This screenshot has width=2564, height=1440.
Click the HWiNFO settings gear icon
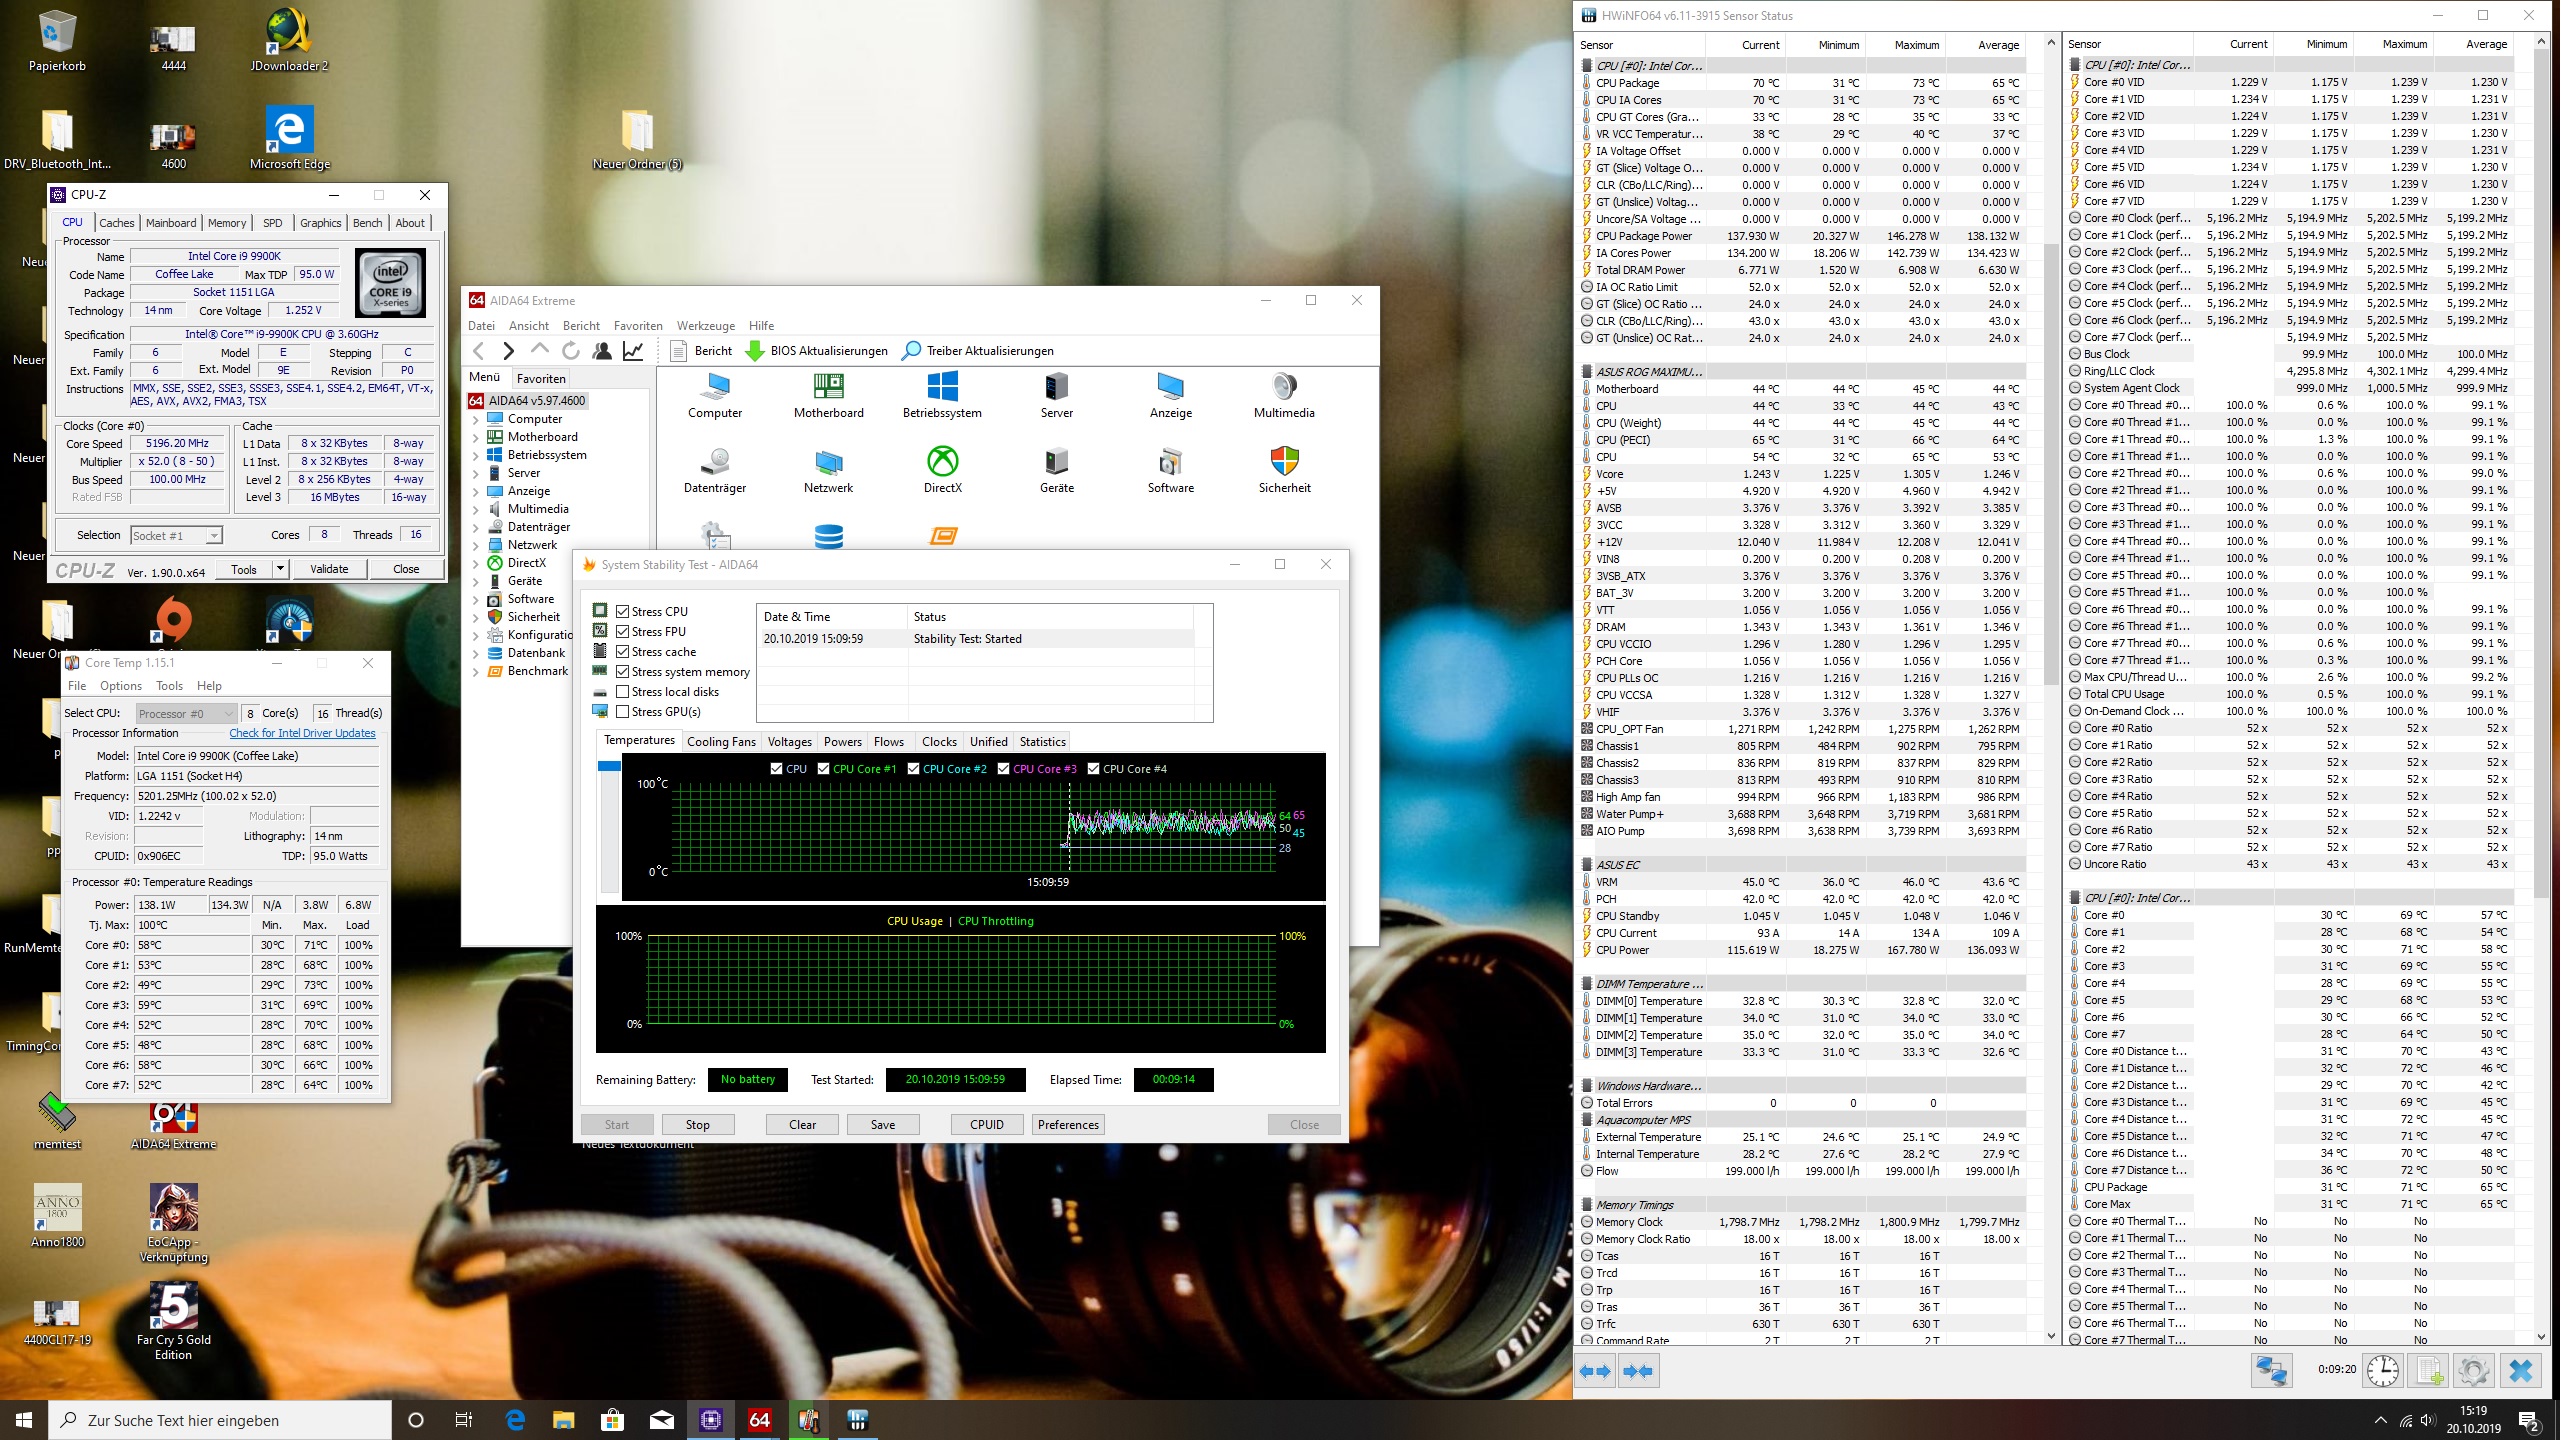[x=2474, y=1371]
